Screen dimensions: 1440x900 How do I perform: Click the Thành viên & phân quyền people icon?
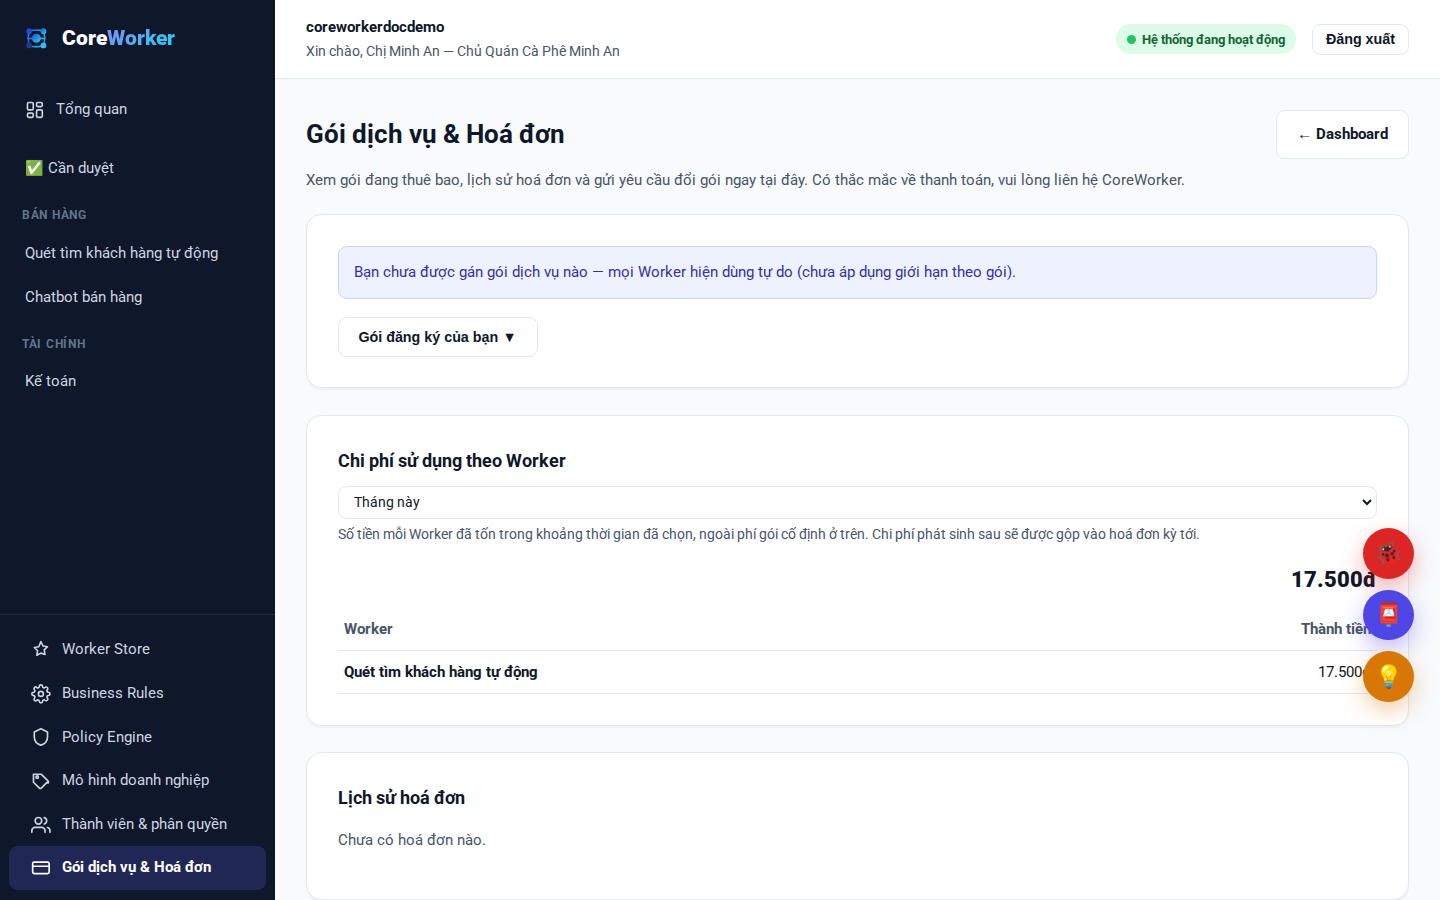click(41, 824)
